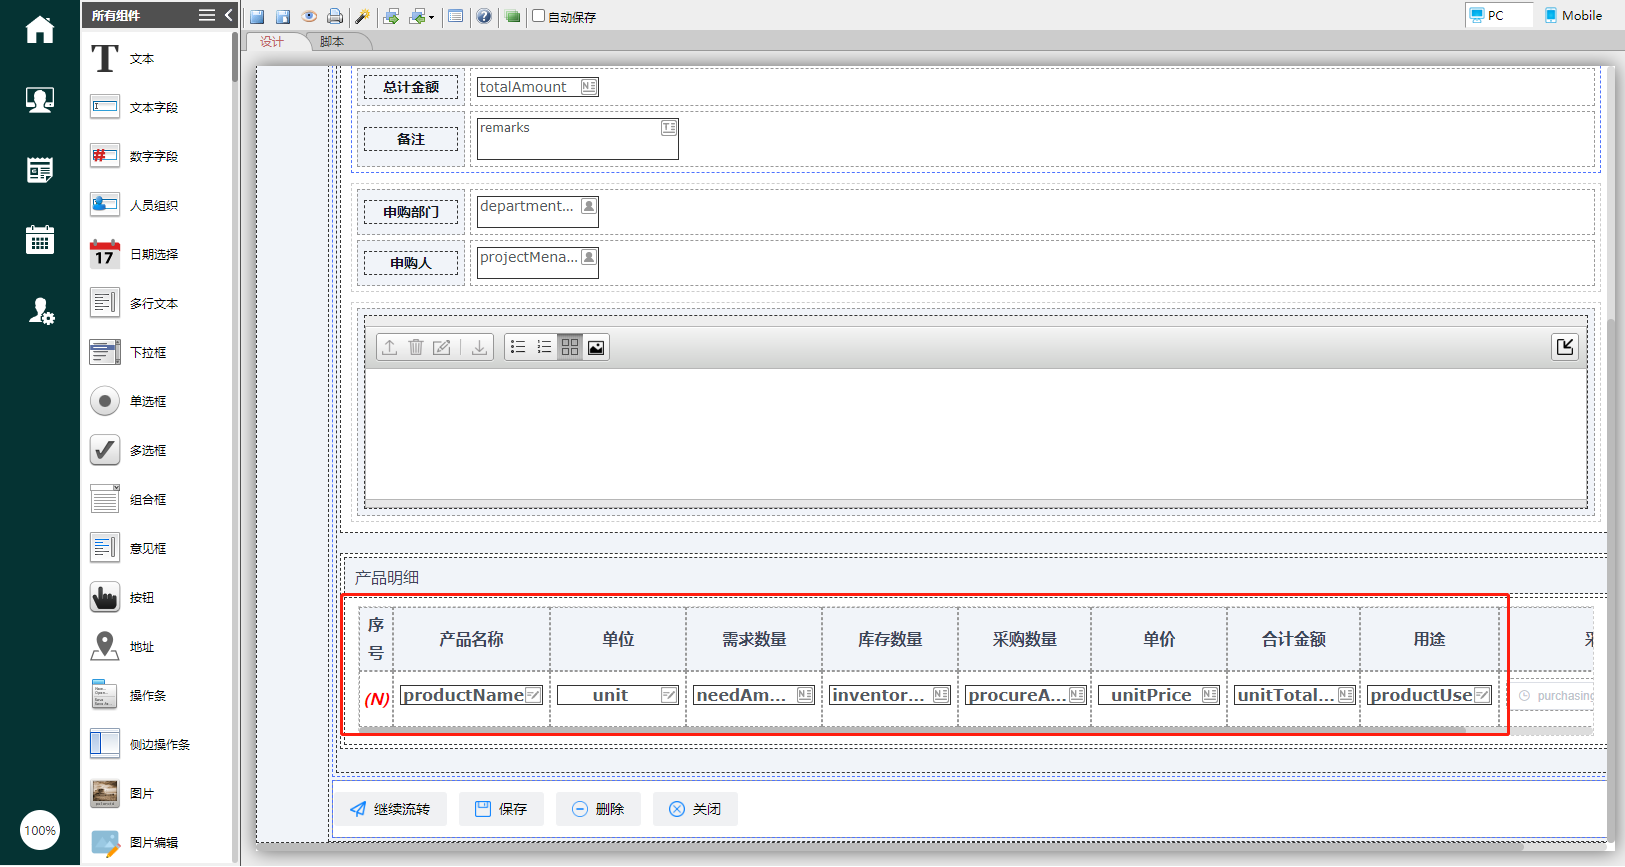Click the totalAmount number field

[538, 87]
